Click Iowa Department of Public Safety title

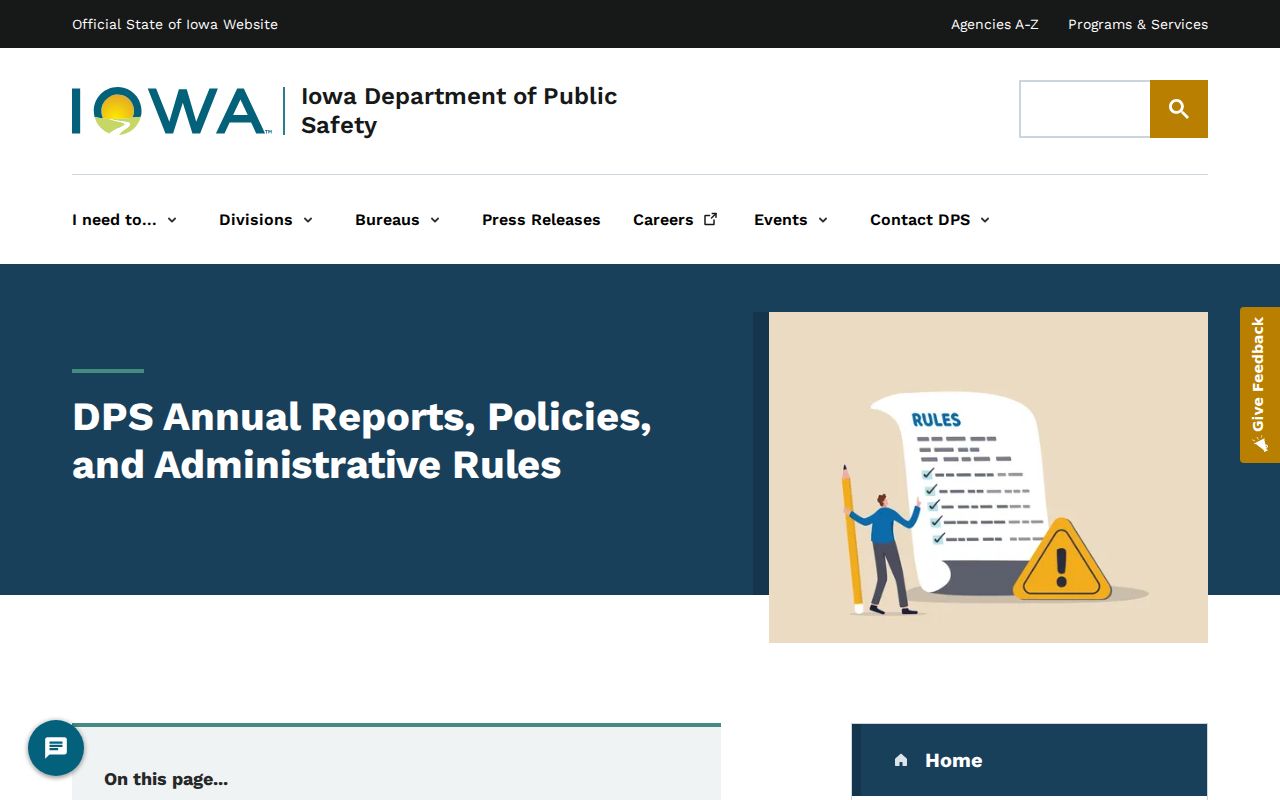click(459, 110)
